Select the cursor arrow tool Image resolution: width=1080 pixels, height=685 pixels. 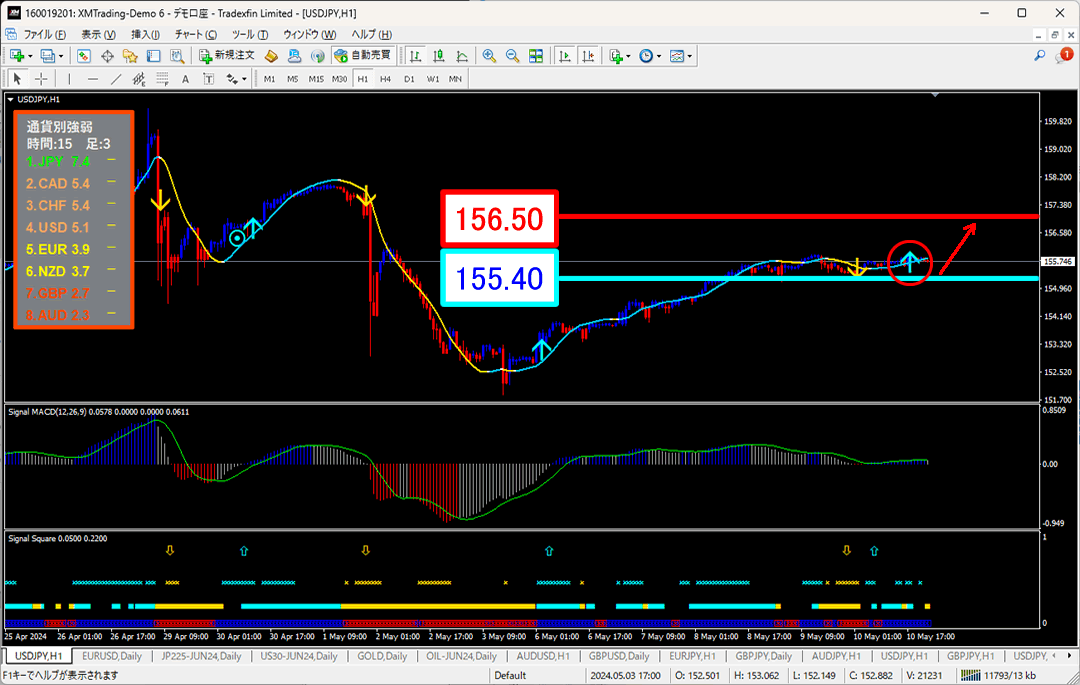pyautogui.click(x=18, y=79)
